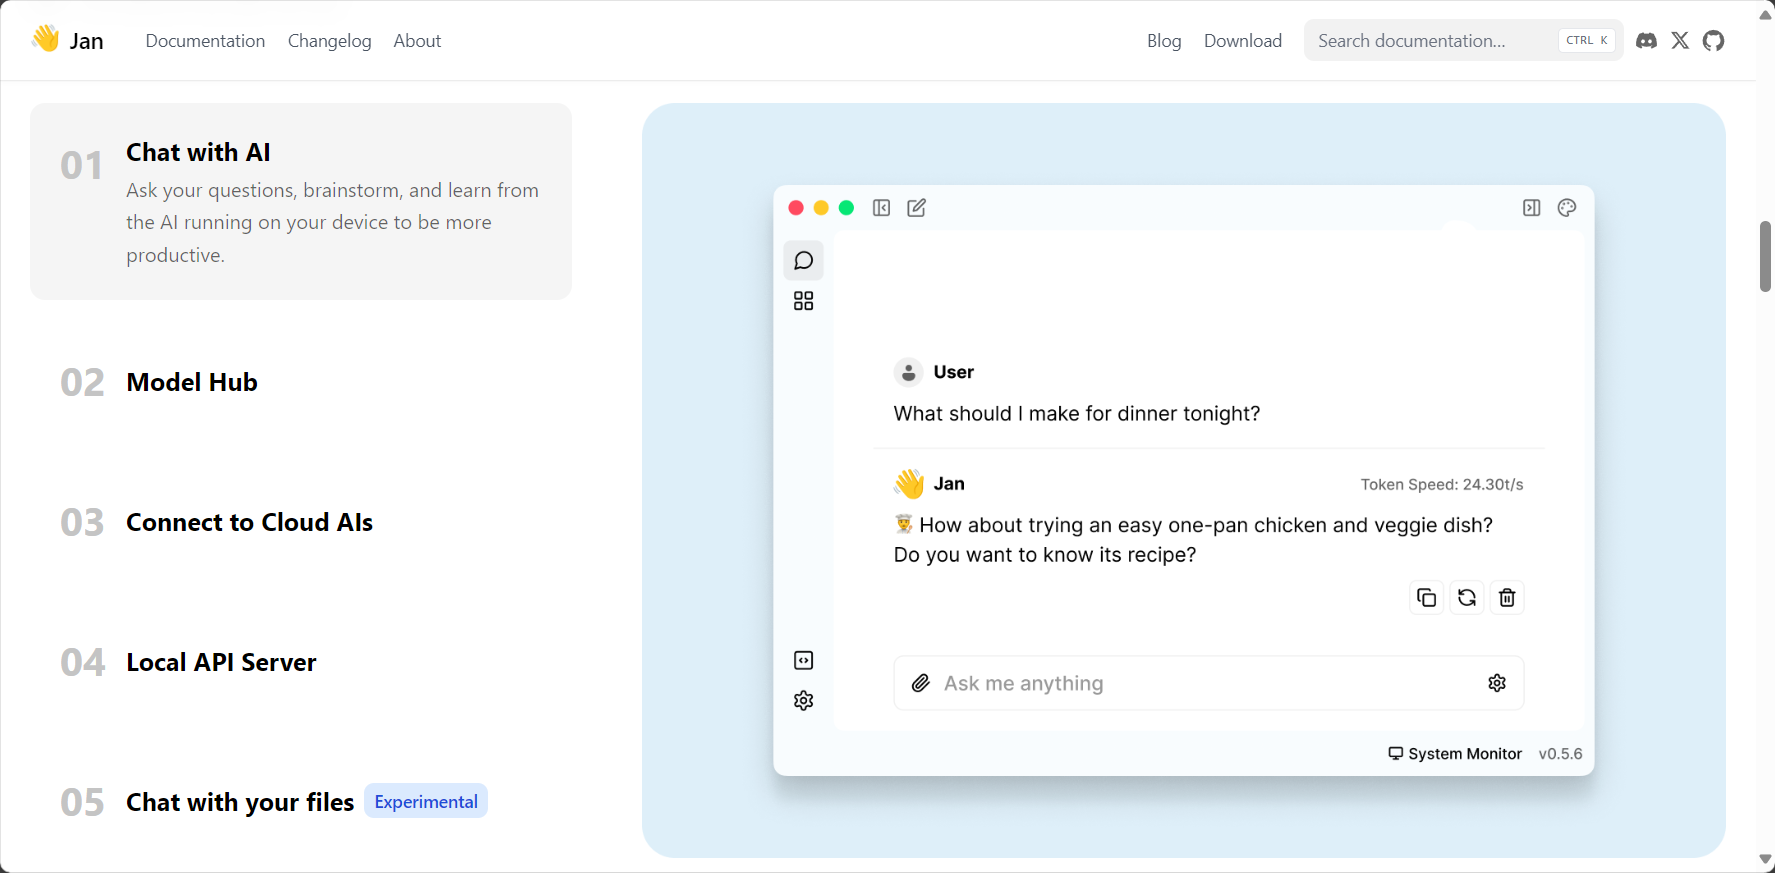
Task: Open the GitHub icon link
Action: tap(1714, 41)
